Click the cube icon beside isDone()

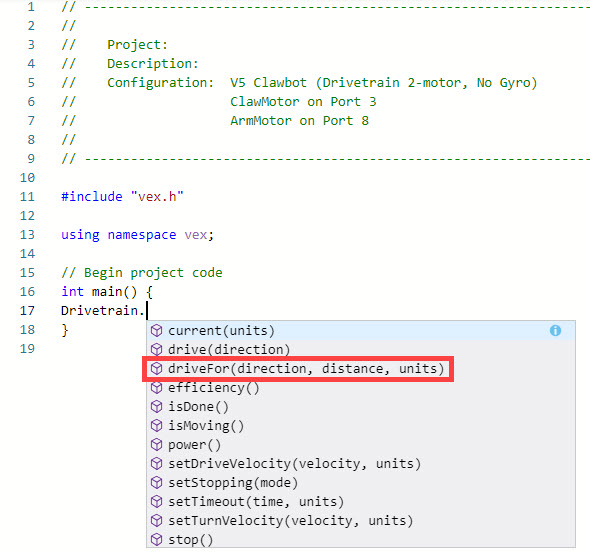(x=157, y=407)
